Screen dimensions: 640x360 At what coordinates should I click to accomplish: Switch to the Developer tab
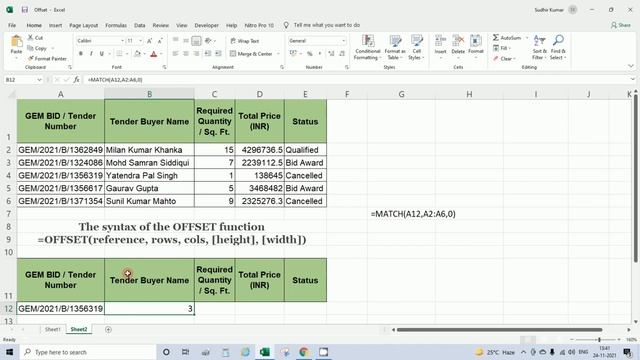coord(207,25)
